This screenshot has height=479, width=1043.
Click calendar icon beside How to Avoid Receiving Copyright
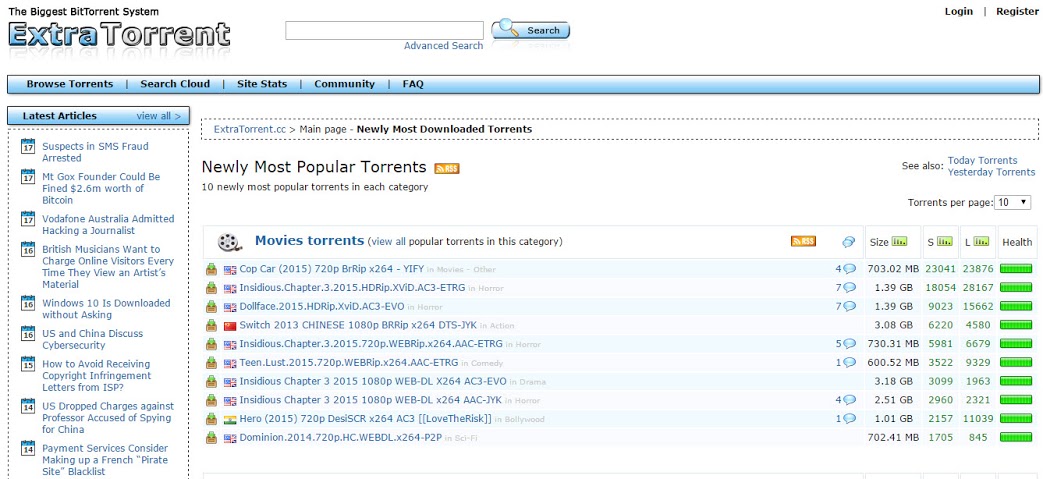click(x=28, y=364)
